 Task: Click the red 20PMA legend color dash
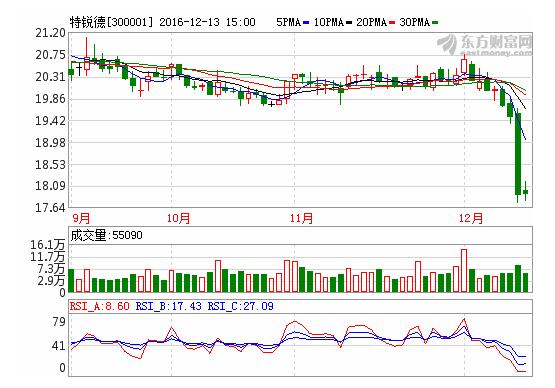tap(392, 23)
